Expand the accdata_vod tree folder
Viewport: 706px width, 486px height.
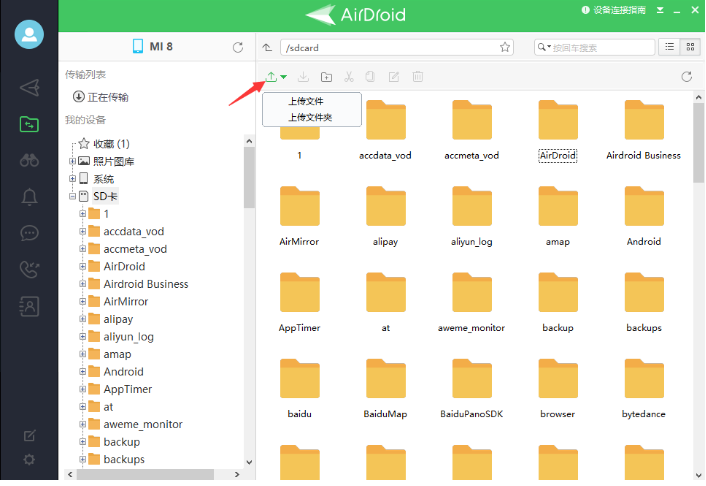click(82, 232)
